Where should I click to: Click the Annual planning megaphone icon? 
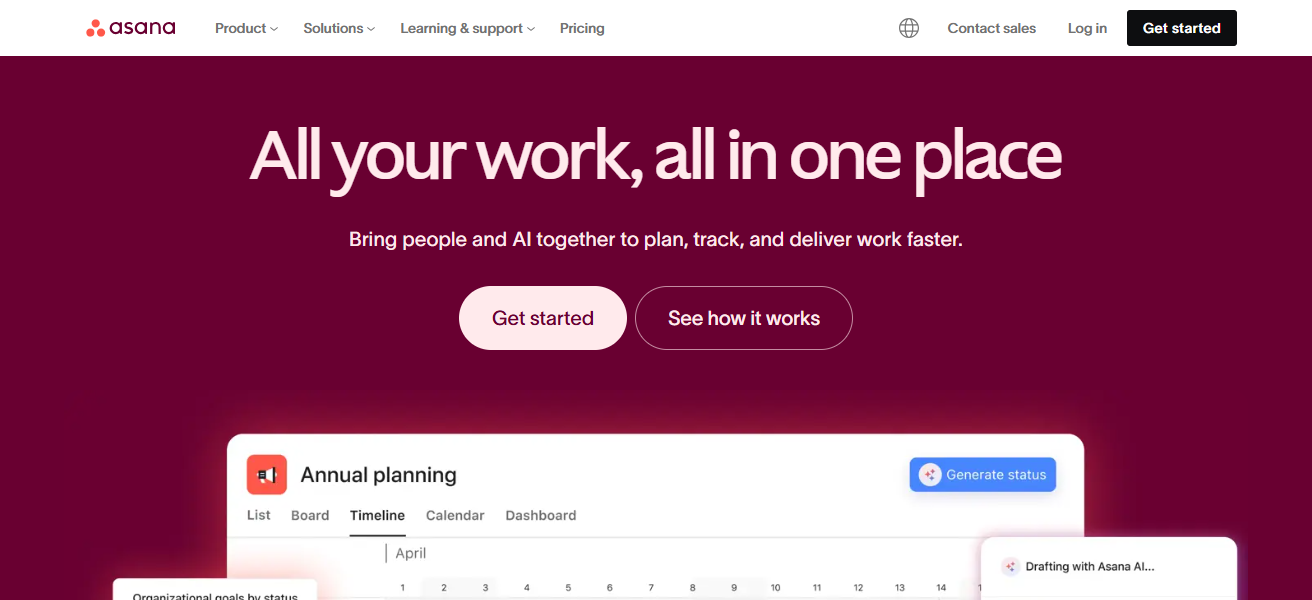267,475
